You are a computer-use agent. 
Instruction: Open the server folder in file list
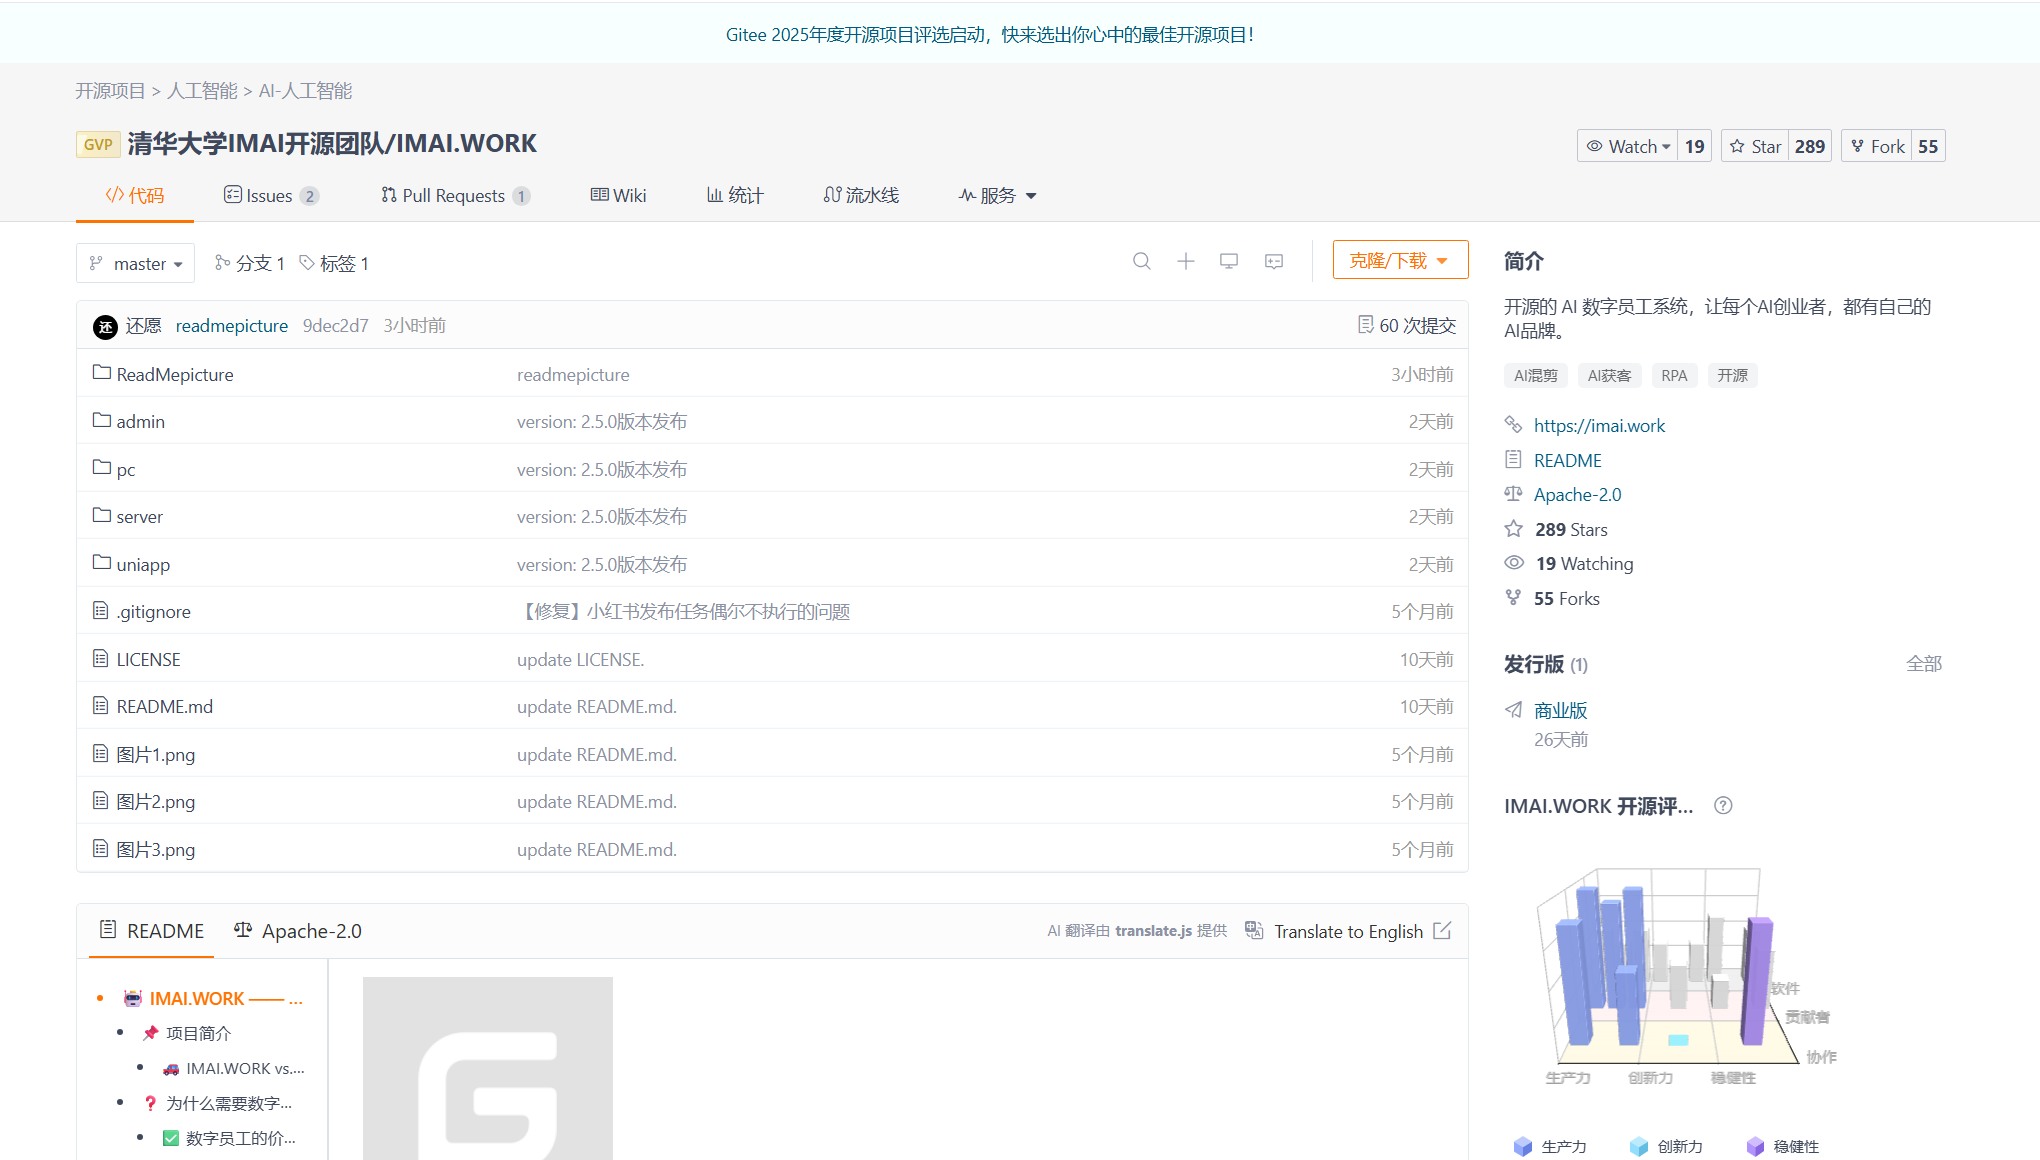139,517
